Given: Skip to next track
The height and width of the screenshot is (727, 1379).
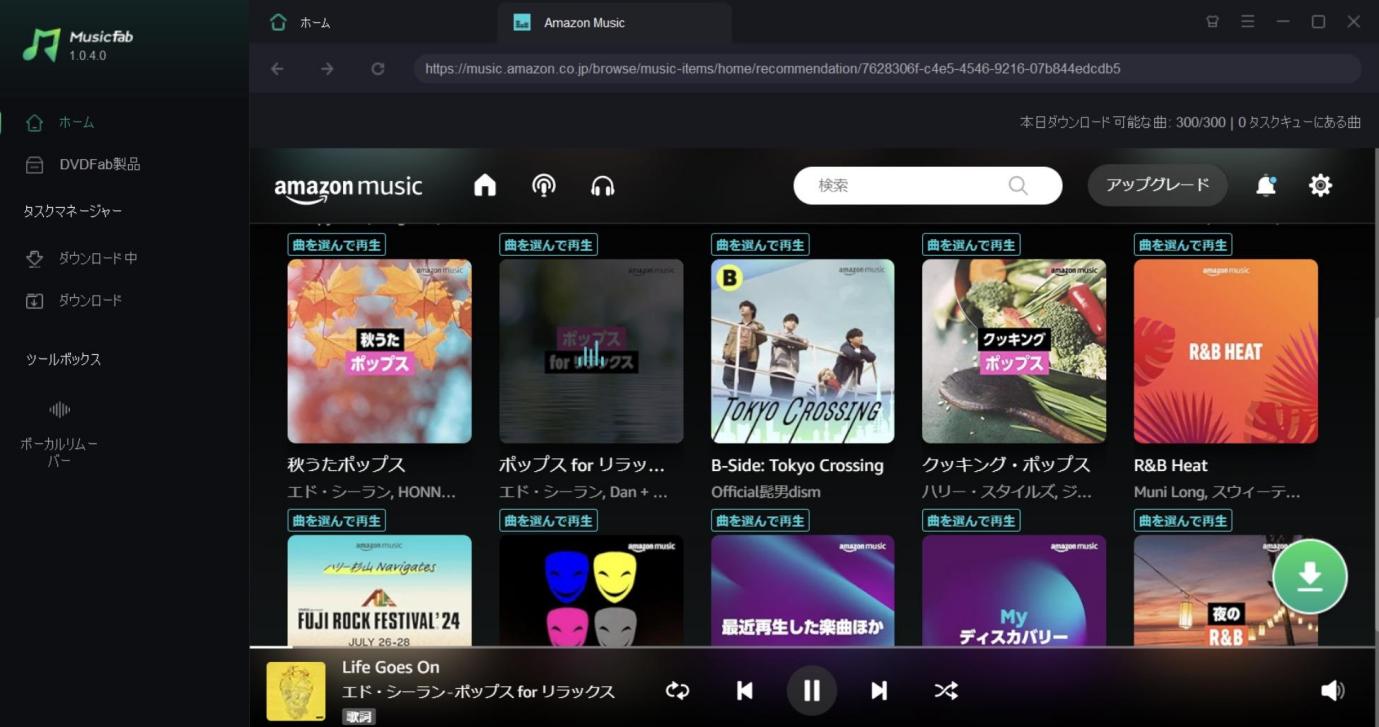Looking at the screenshot, I should (x=879, y=690).
